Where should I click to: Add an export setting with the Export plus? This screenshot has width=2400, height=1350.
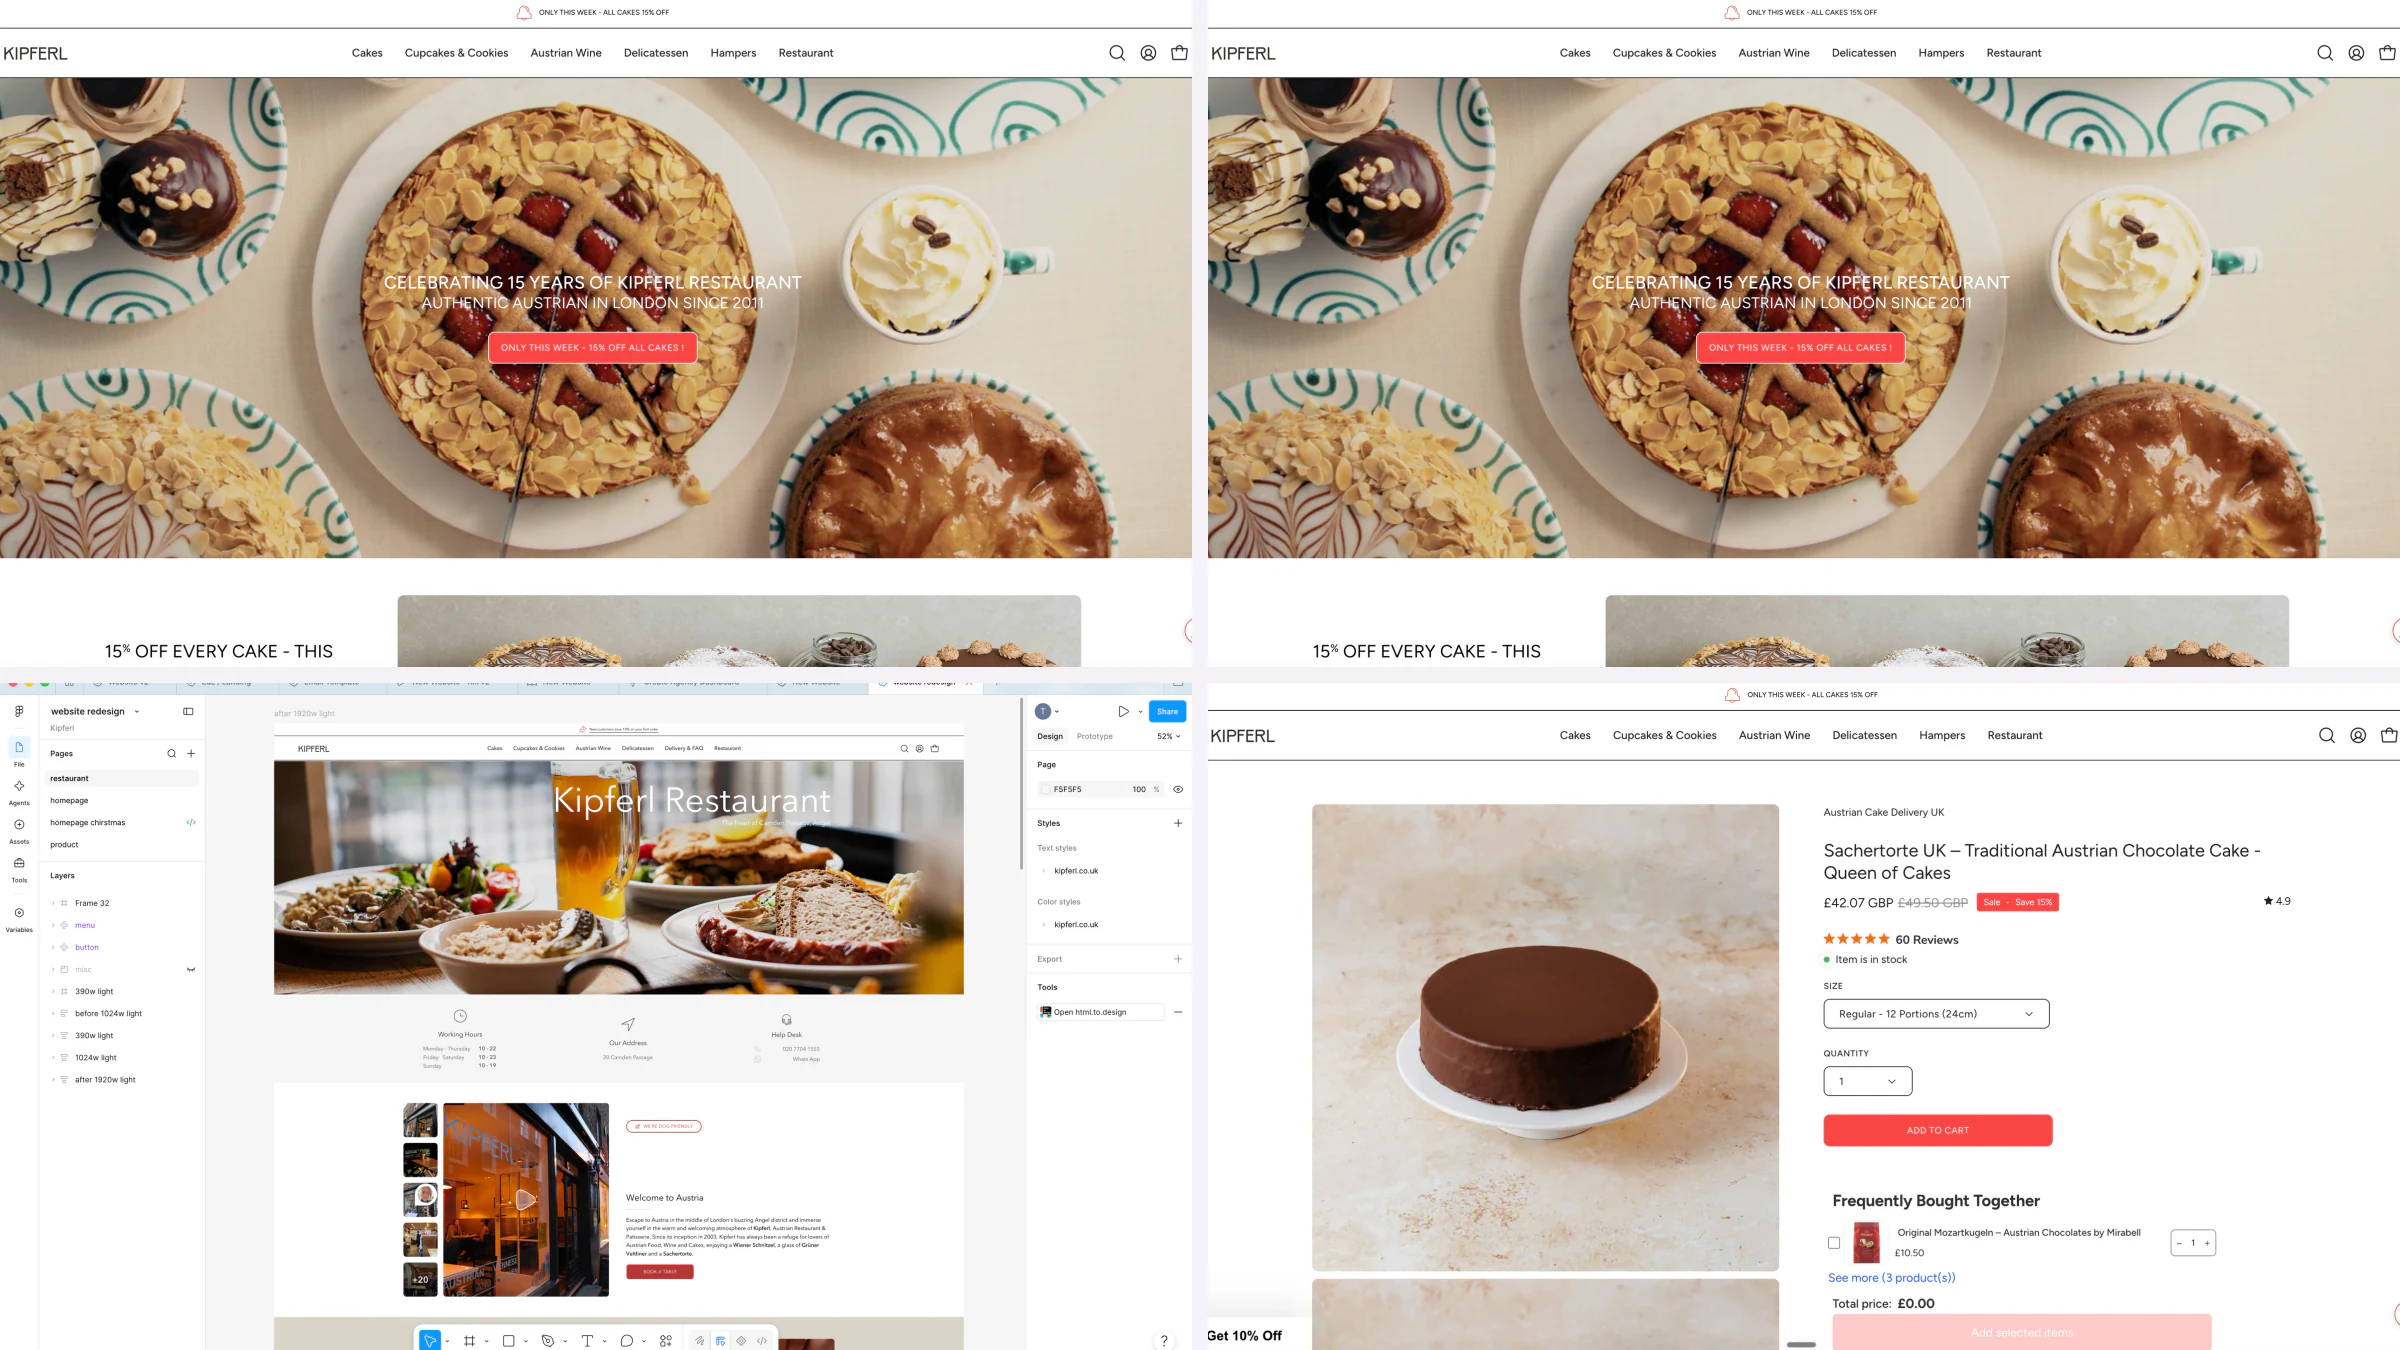(x=1178, y=959)
